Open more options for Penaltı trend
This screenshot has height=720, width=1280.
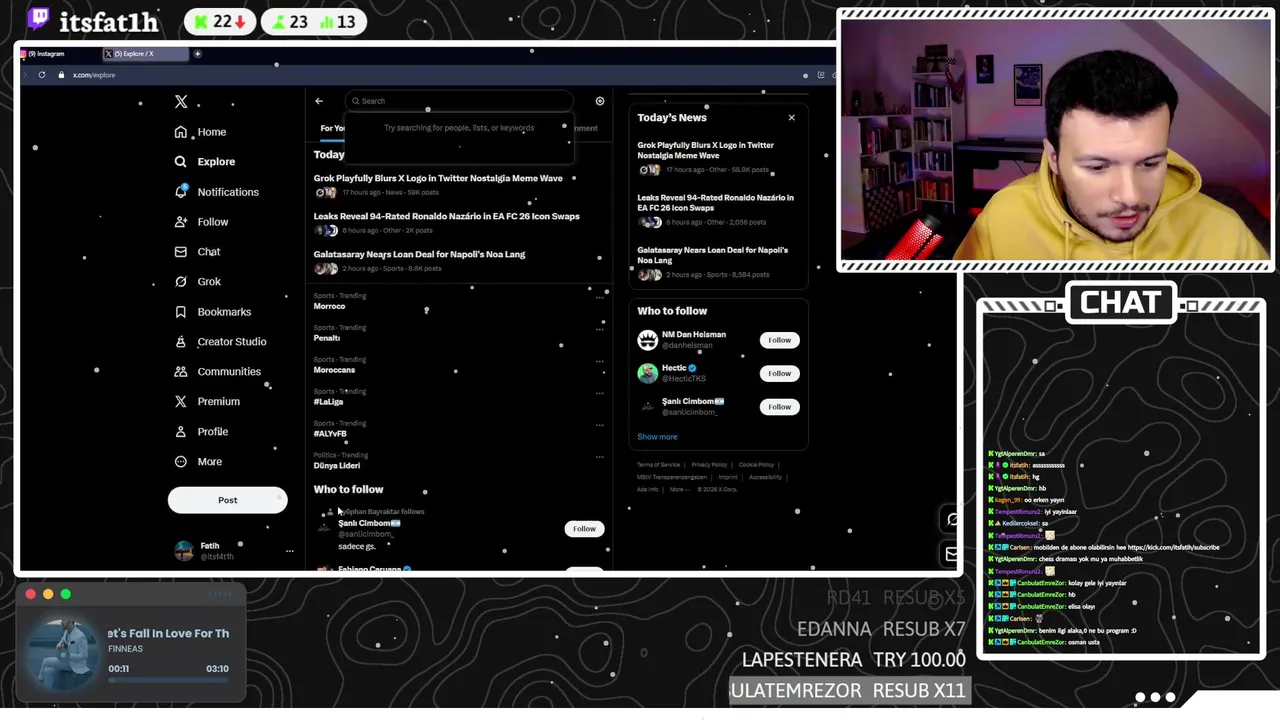tap(600, 329)
